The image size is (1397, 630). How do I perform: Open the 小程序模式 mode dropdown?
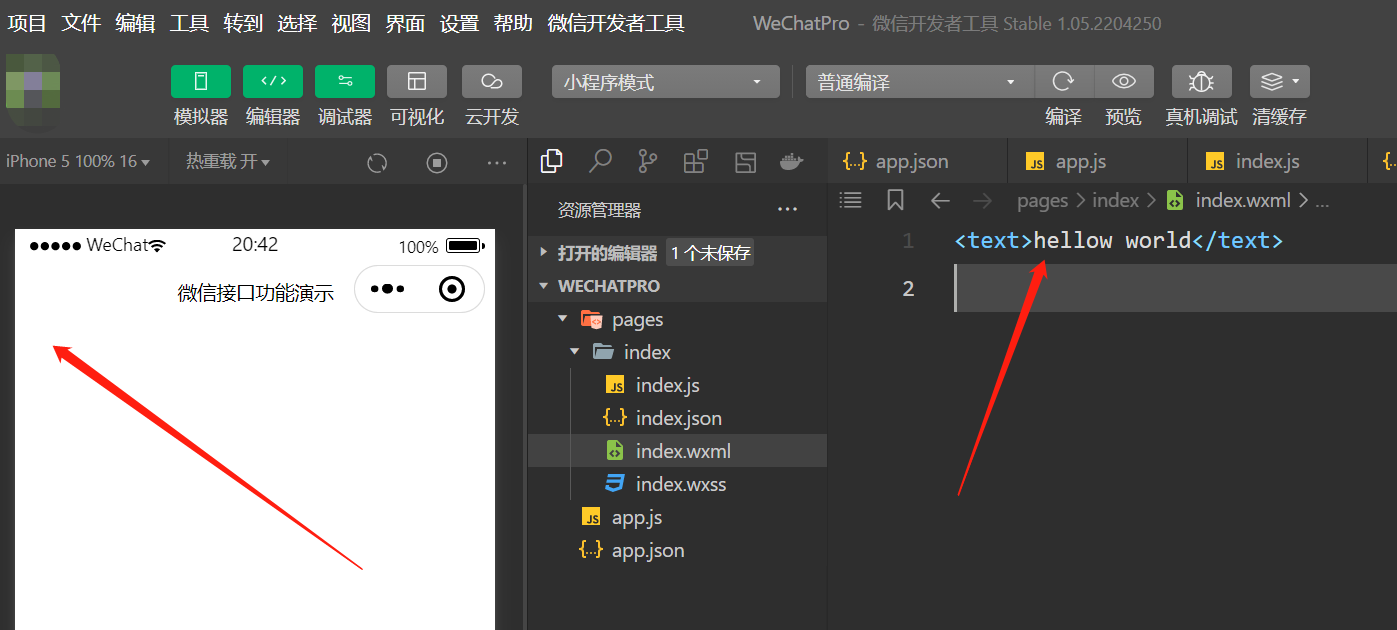(x=666, y=82)
